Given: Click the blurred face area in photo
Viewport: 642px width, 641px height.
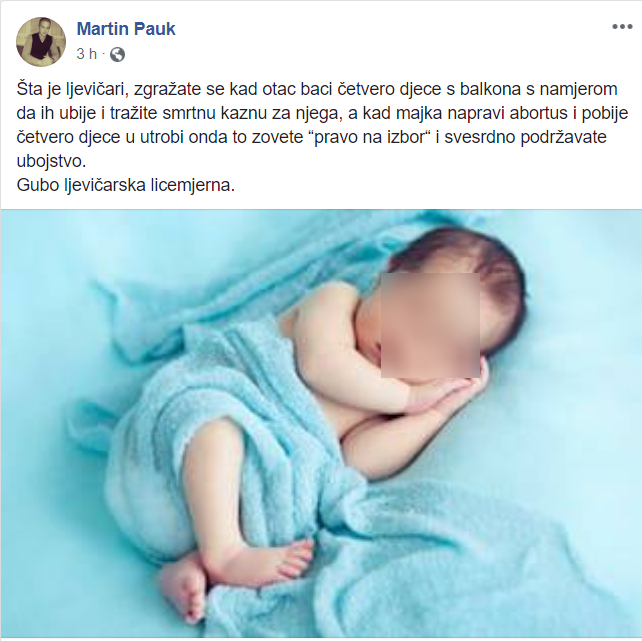Looking at the screenshot, I should pos(430,325).
